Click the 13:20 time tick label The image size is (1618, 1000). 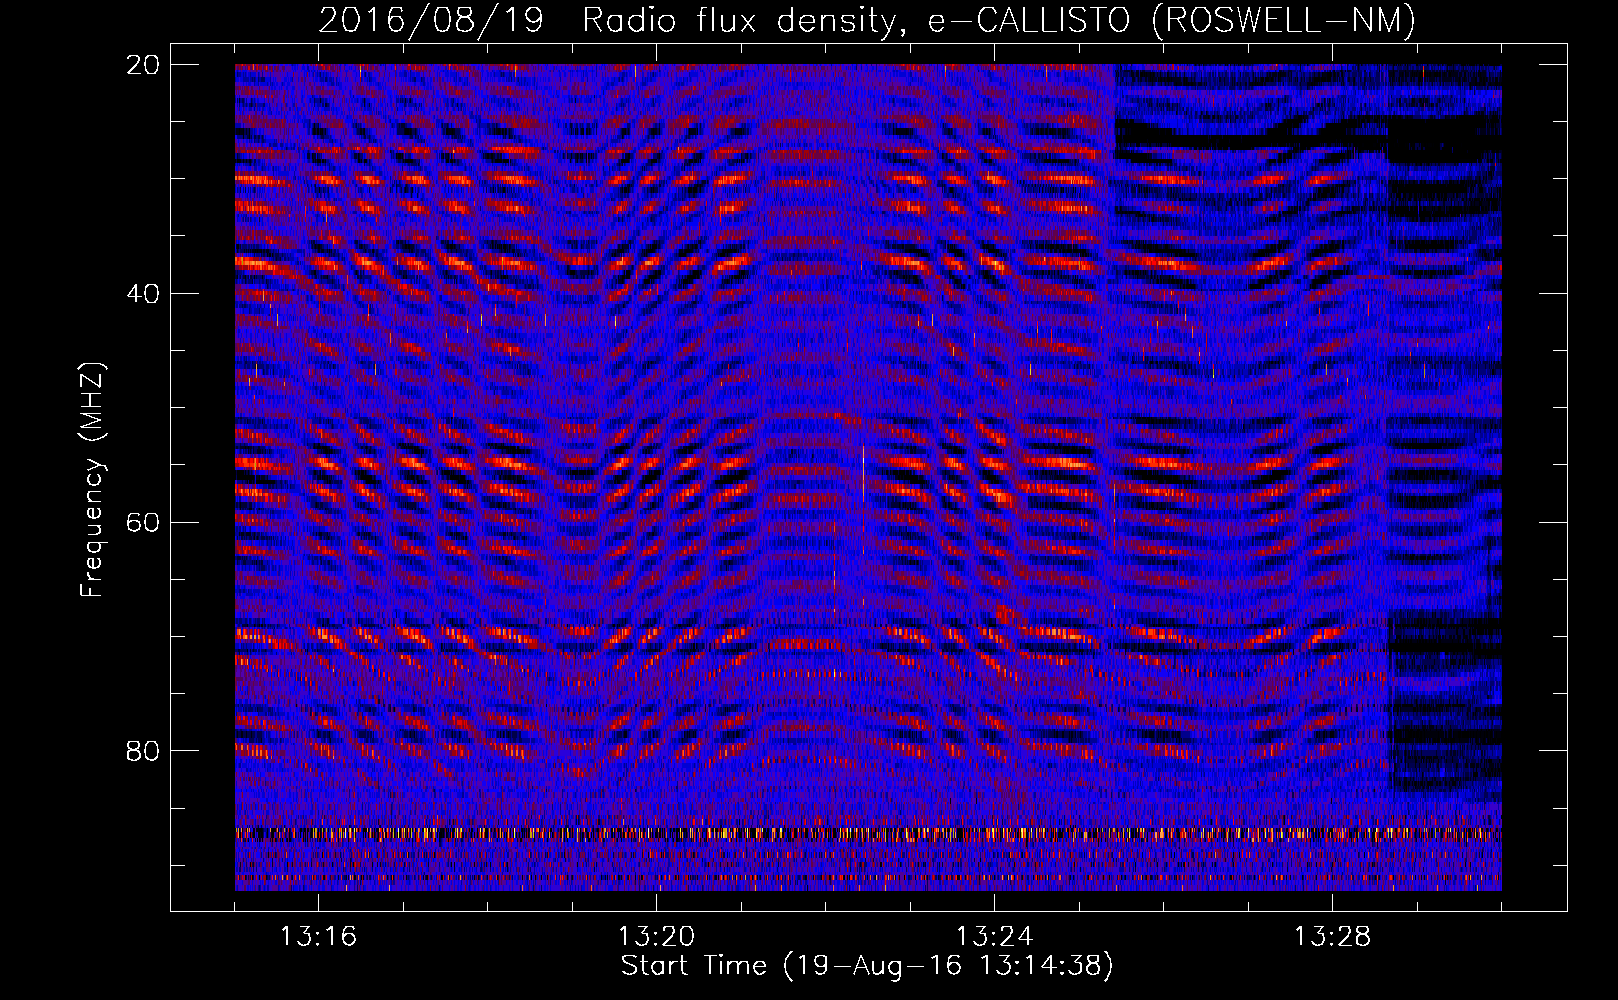tap(656, 937)
